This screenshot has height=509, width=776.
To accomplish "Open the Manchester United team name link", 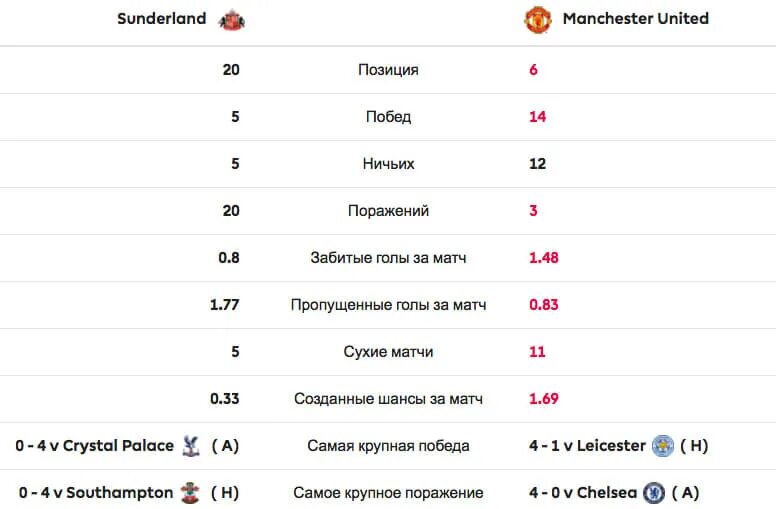I will [635, 19].
